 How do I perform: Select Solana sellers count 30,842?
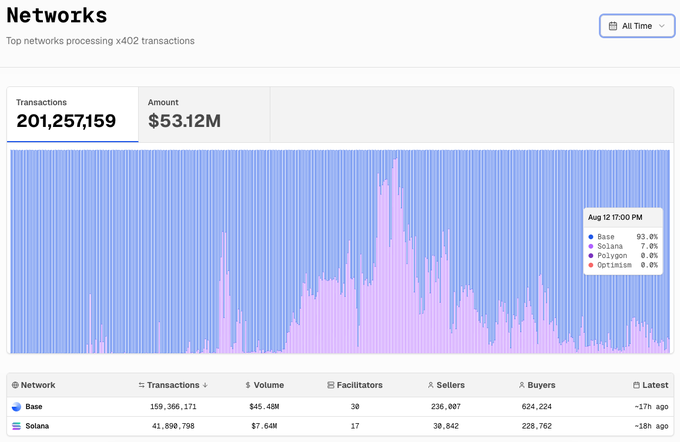click(x=446, y=426)
